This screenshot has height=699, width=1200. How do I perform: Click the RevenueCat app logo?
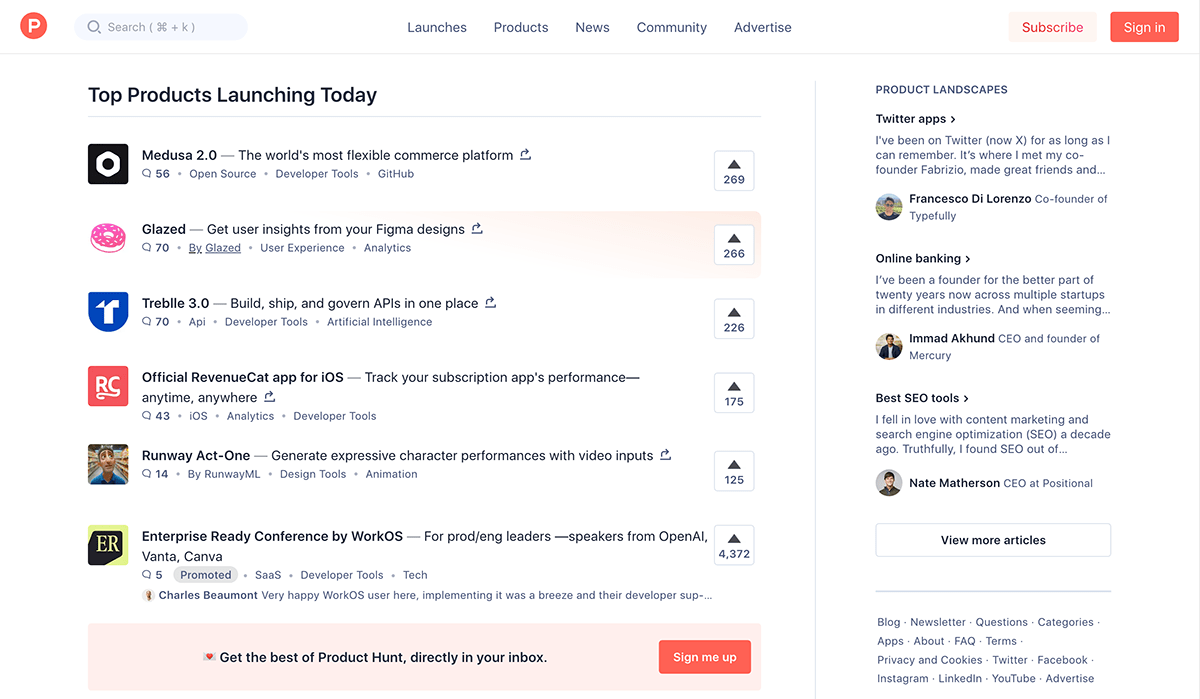[108, 386]
